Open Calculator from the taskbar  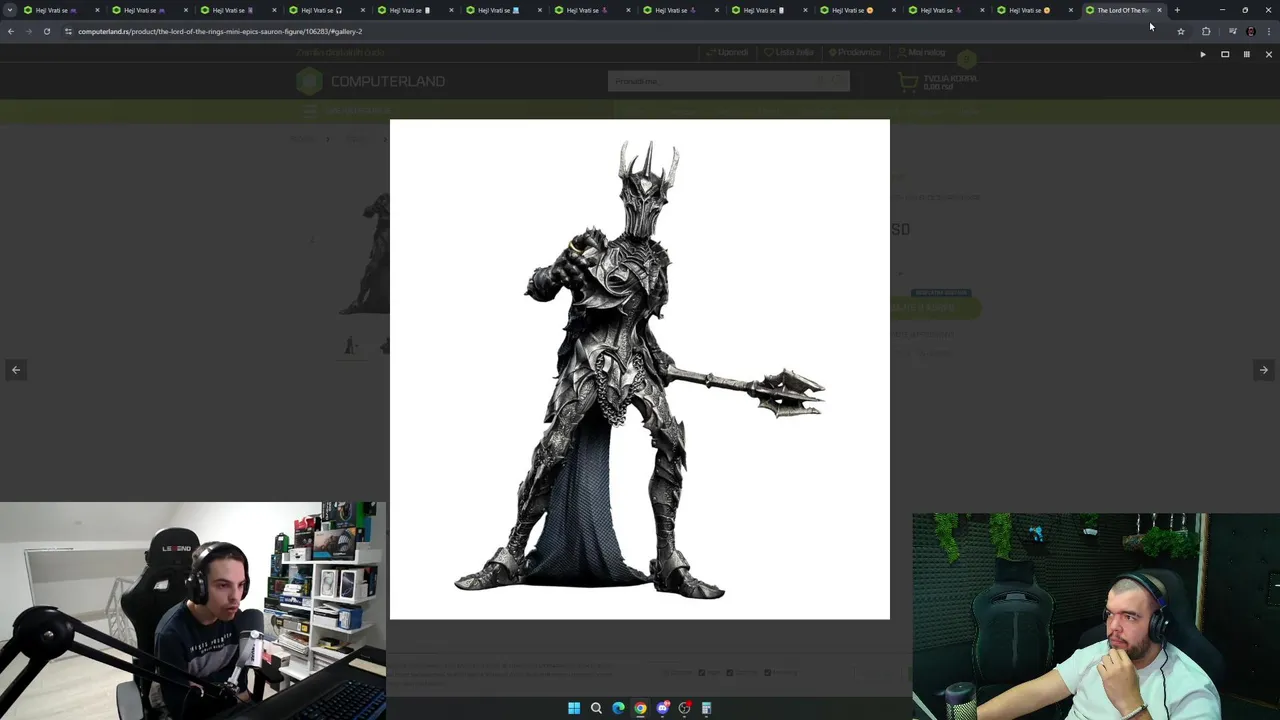706,708
